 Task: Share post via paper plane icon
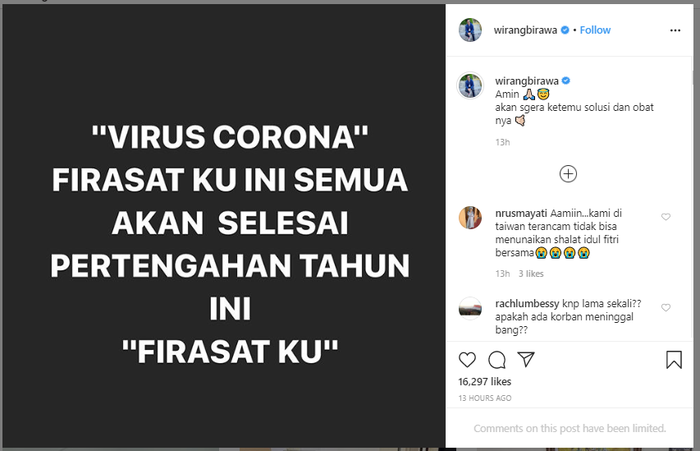point(526,359)
